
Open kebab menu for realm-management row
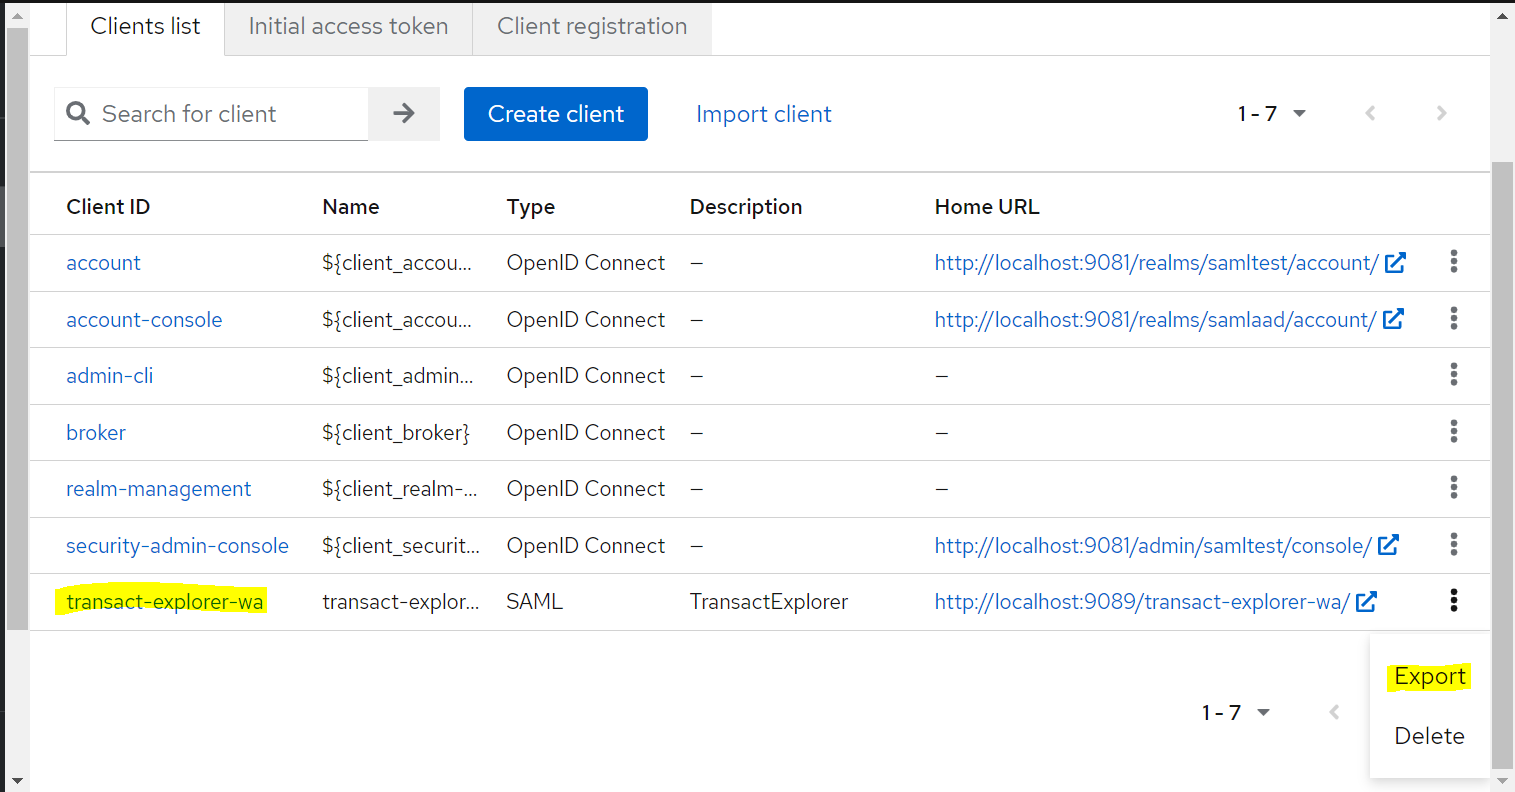pos(1453,488)
